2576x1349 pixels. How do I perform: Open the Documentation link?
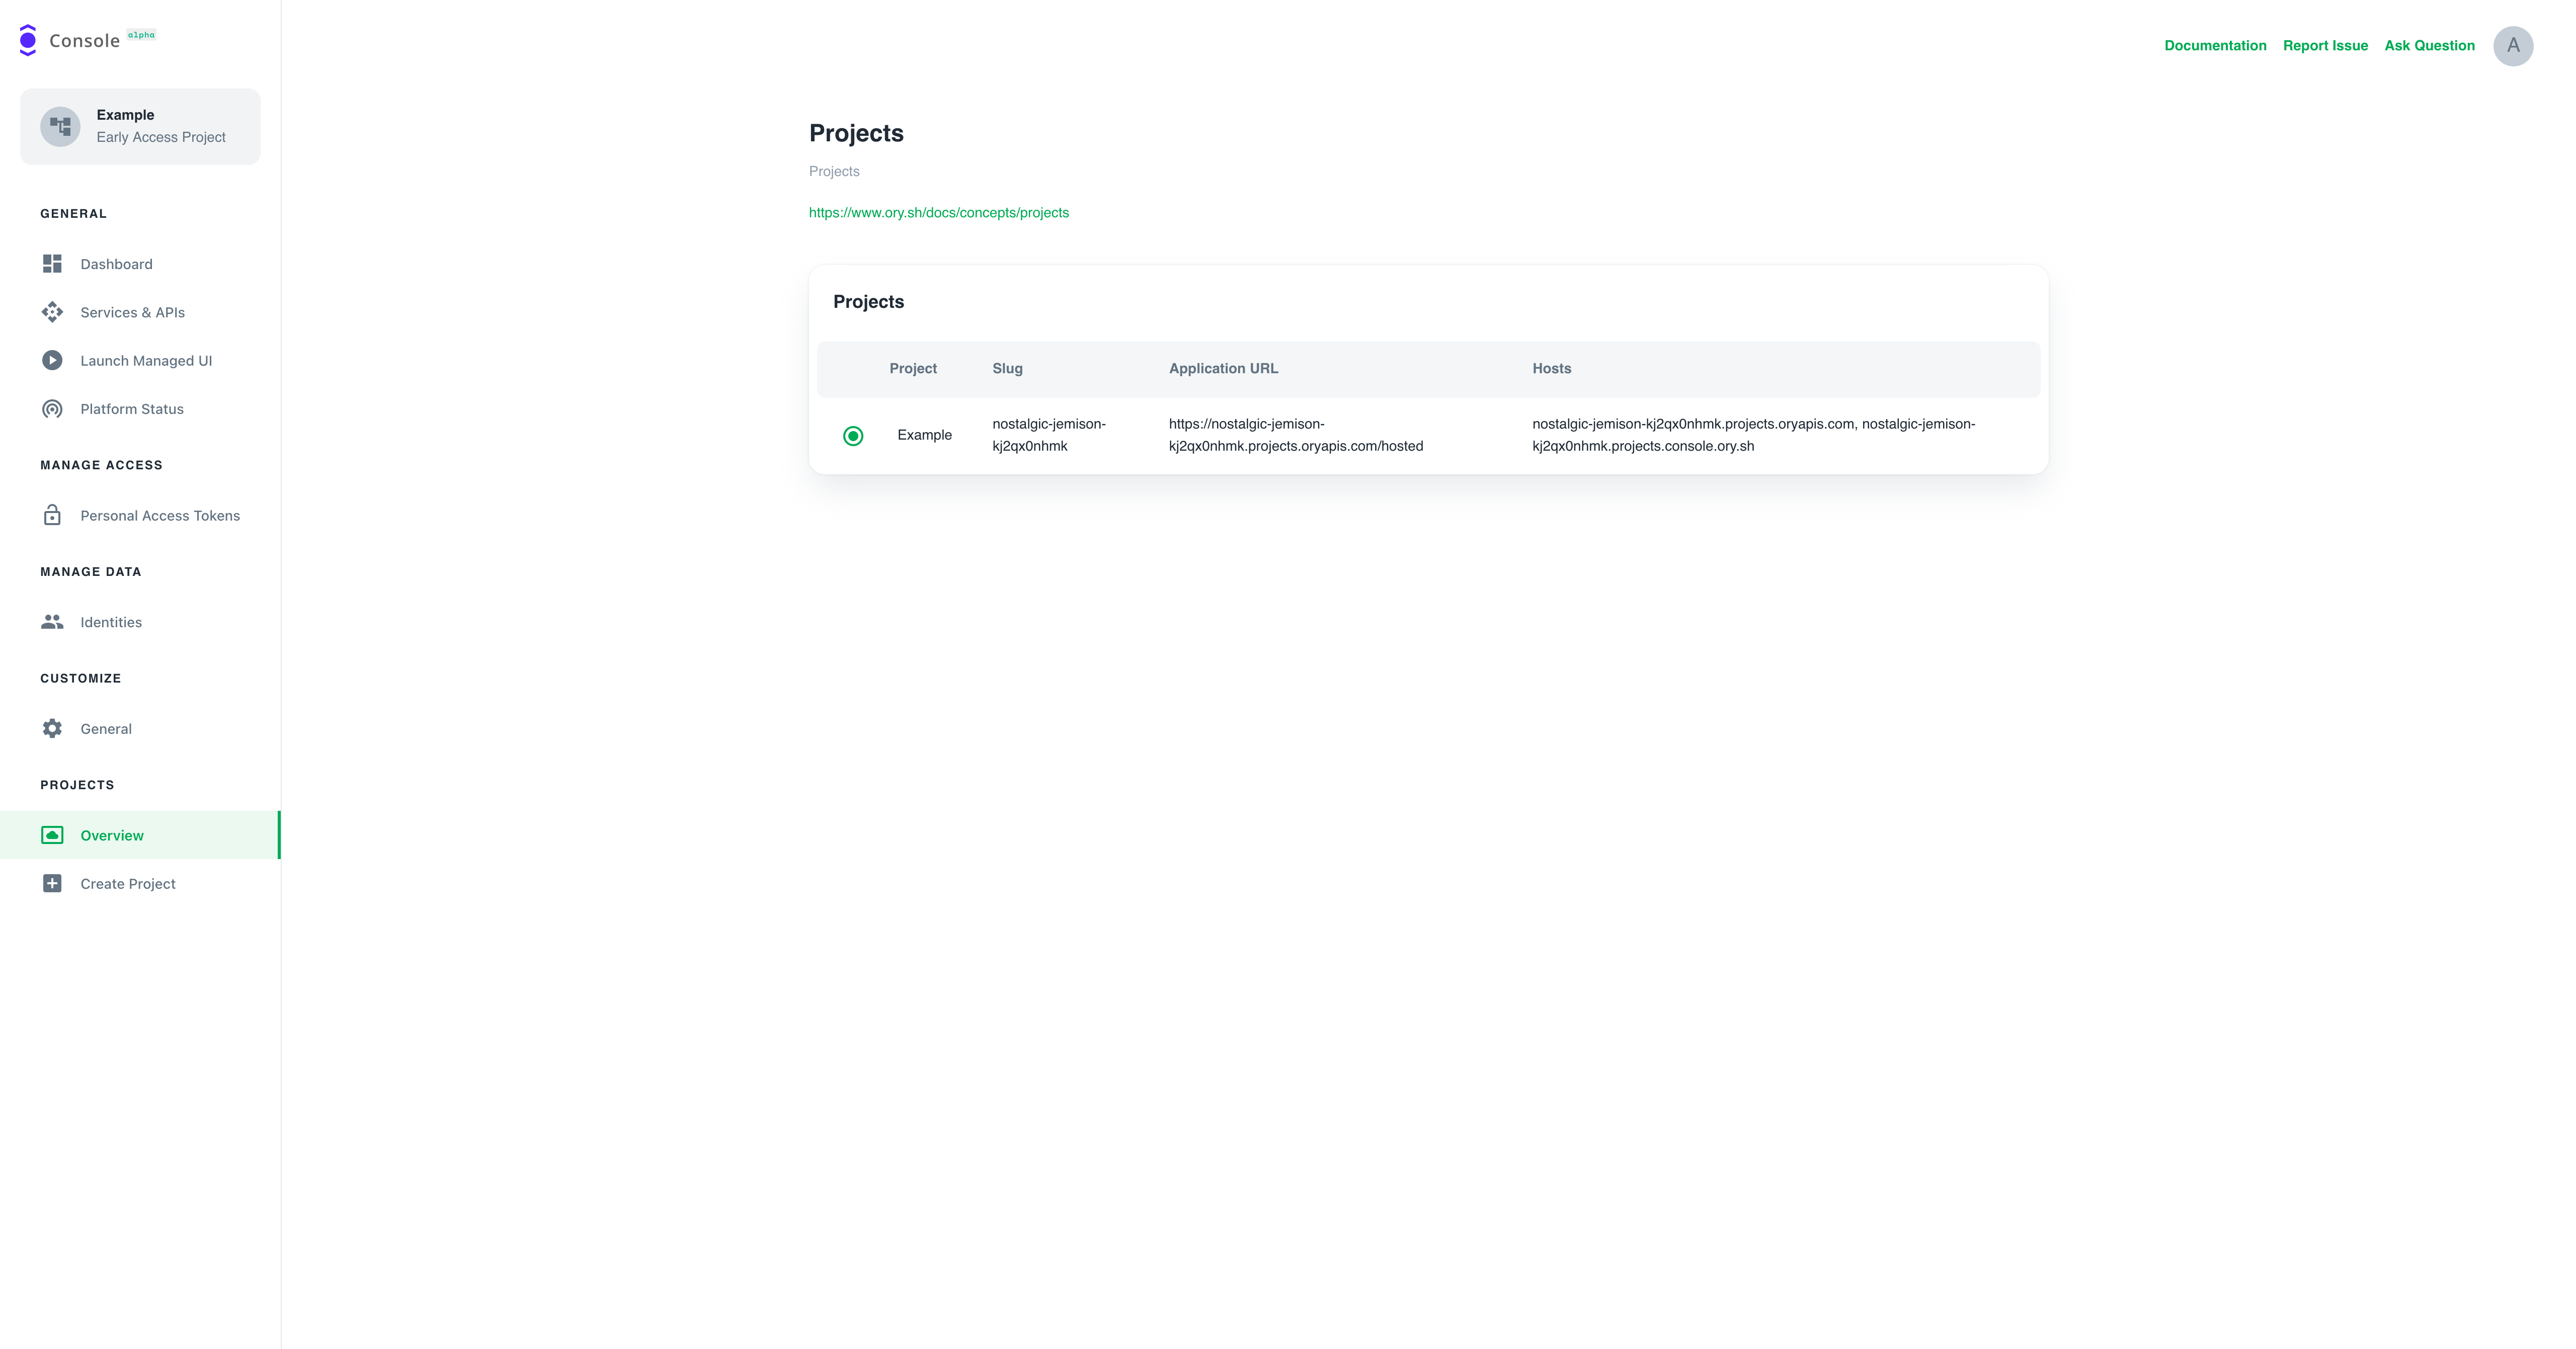(2215, 45)
